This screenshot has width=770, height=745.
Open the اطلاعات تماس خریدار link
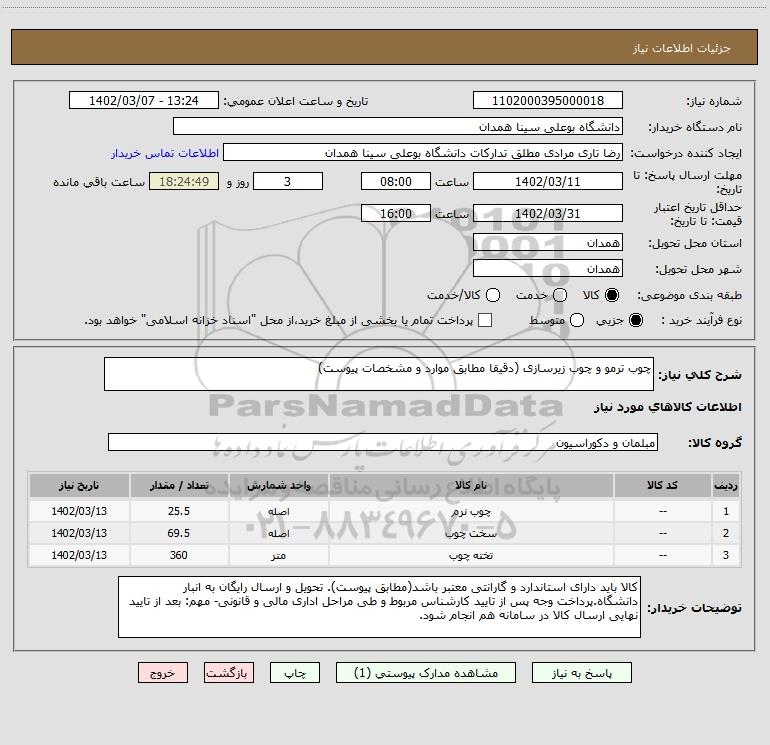click(x=165, y=153)
